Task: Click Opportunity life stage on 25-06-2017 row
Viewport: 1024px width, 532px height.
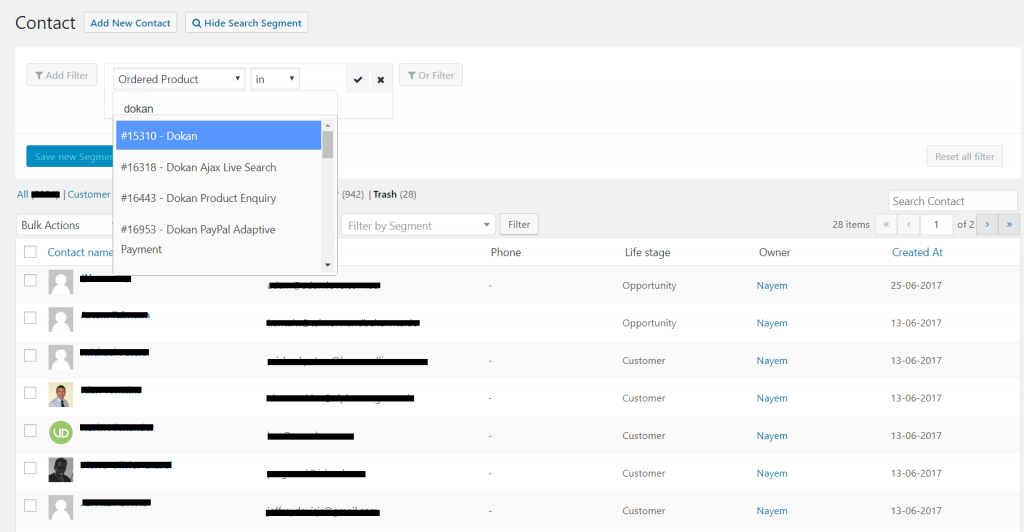Action: (649, 285)
